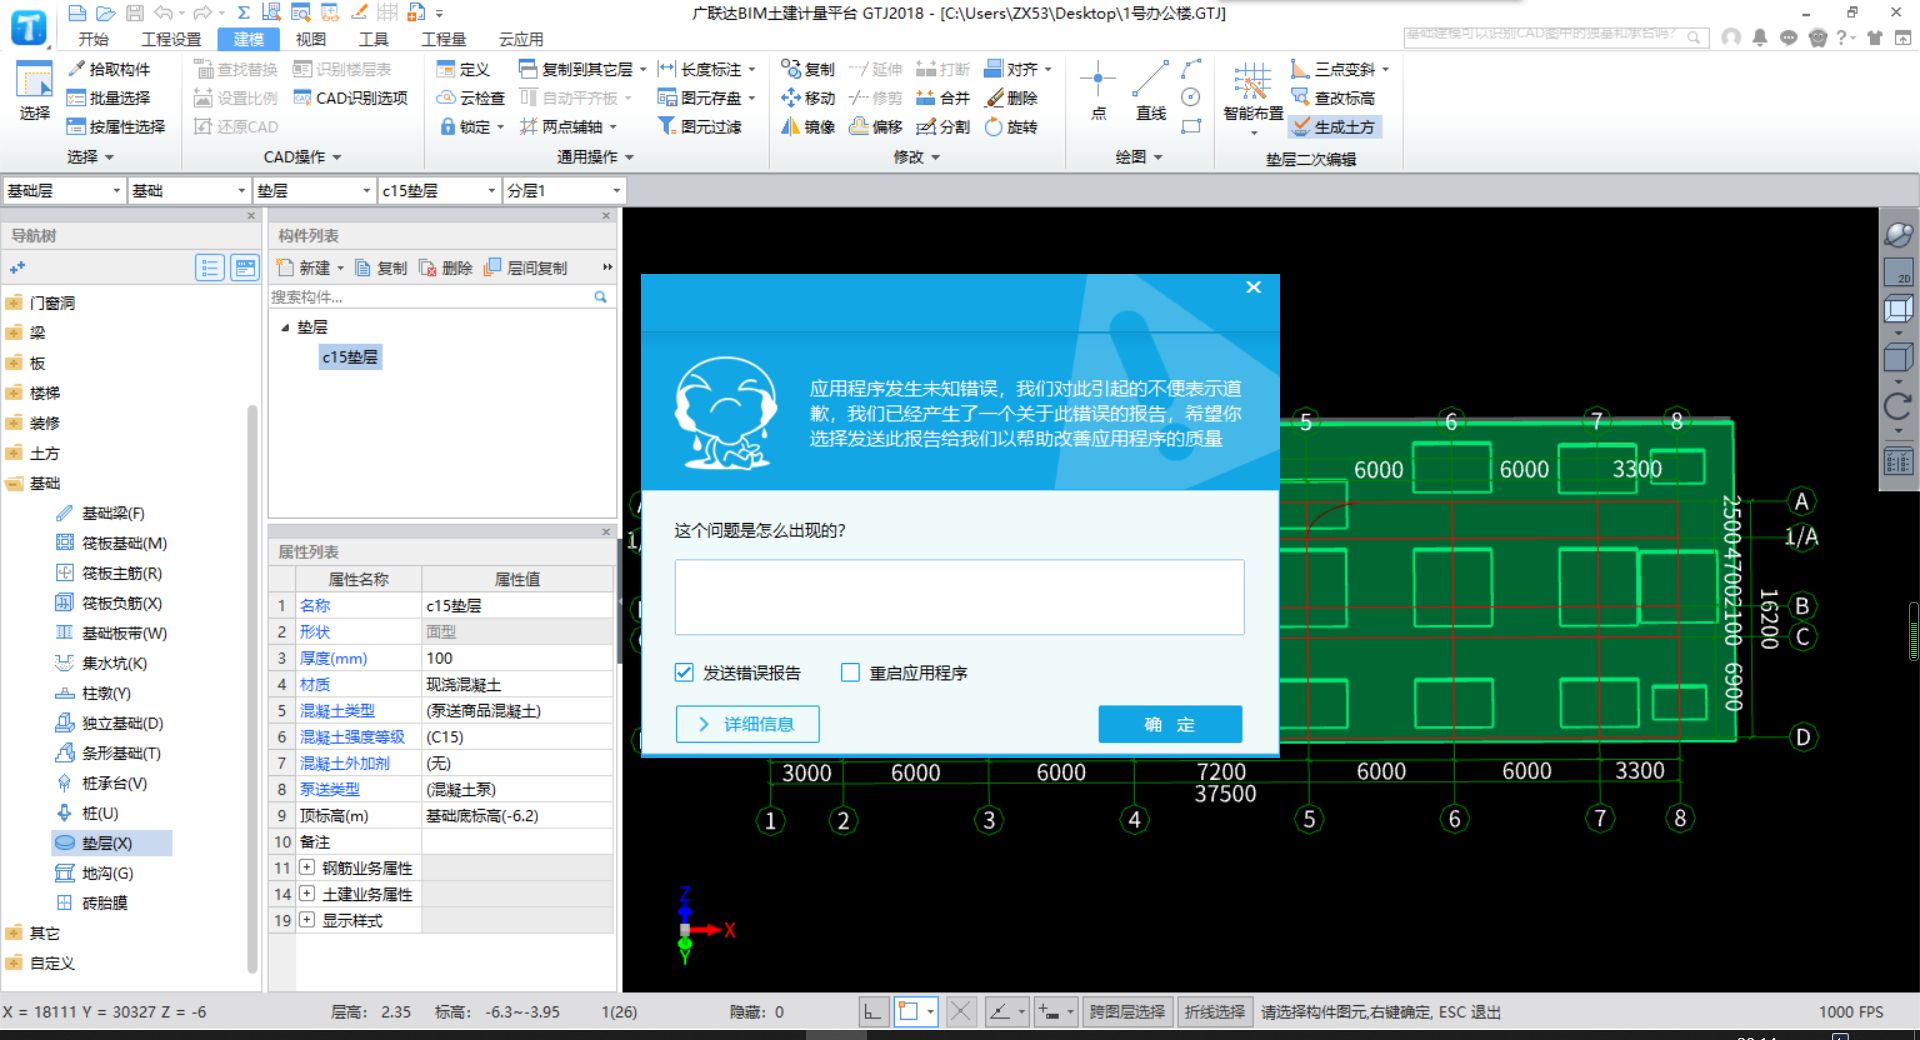Open the 垫层 component type dropdown
1920x1040 pixels.
pos(313,190)
